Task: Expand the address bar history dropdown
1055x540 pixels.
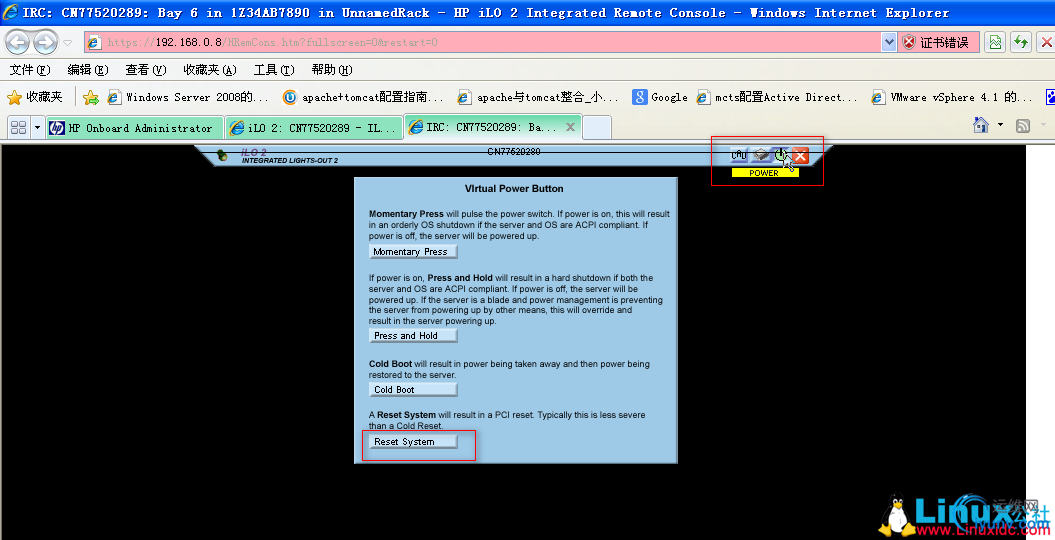Action: coord(889,42)
